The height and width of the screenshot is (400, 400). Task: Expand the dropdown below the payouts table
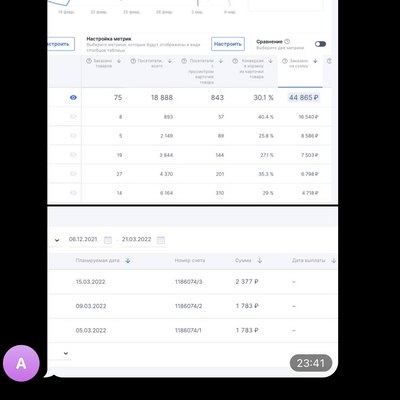click(66, 353)
